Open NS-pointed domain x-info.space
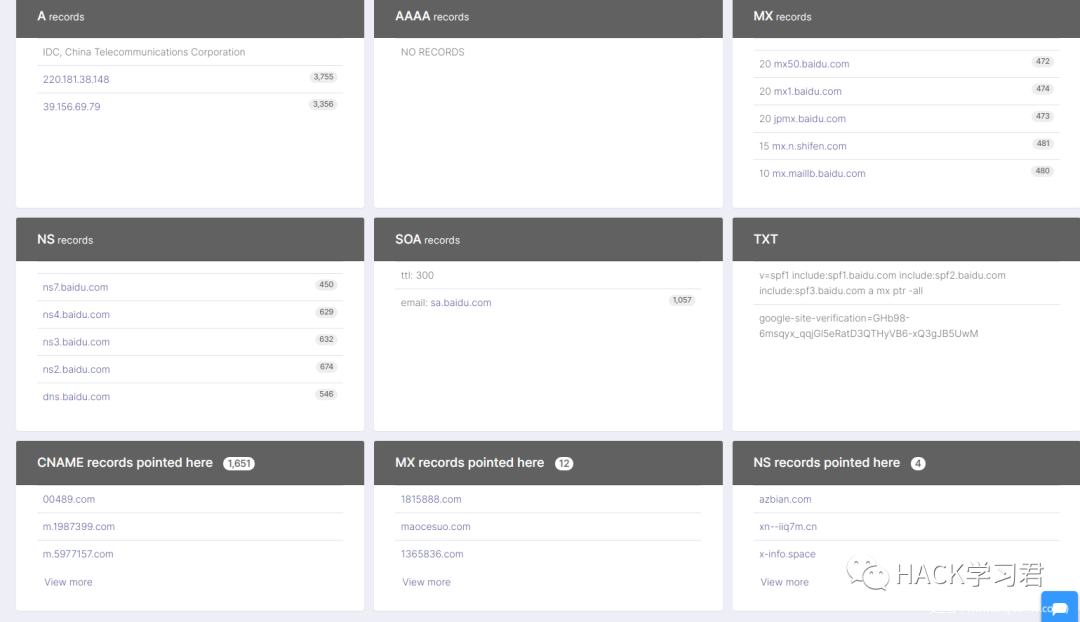 pyautogui.click(x=787, y=554)
